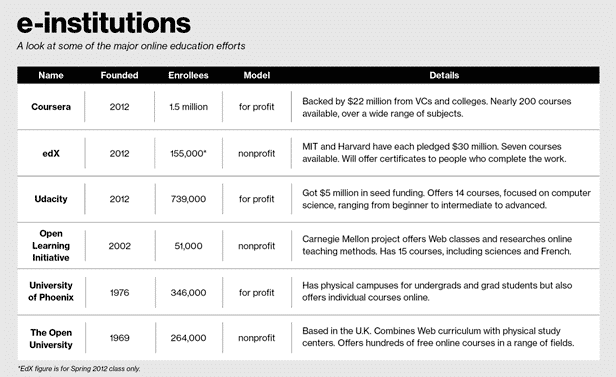Select the Carnegie Mellon details text
The width and height of the screenshot is (616, 377).
437,245
